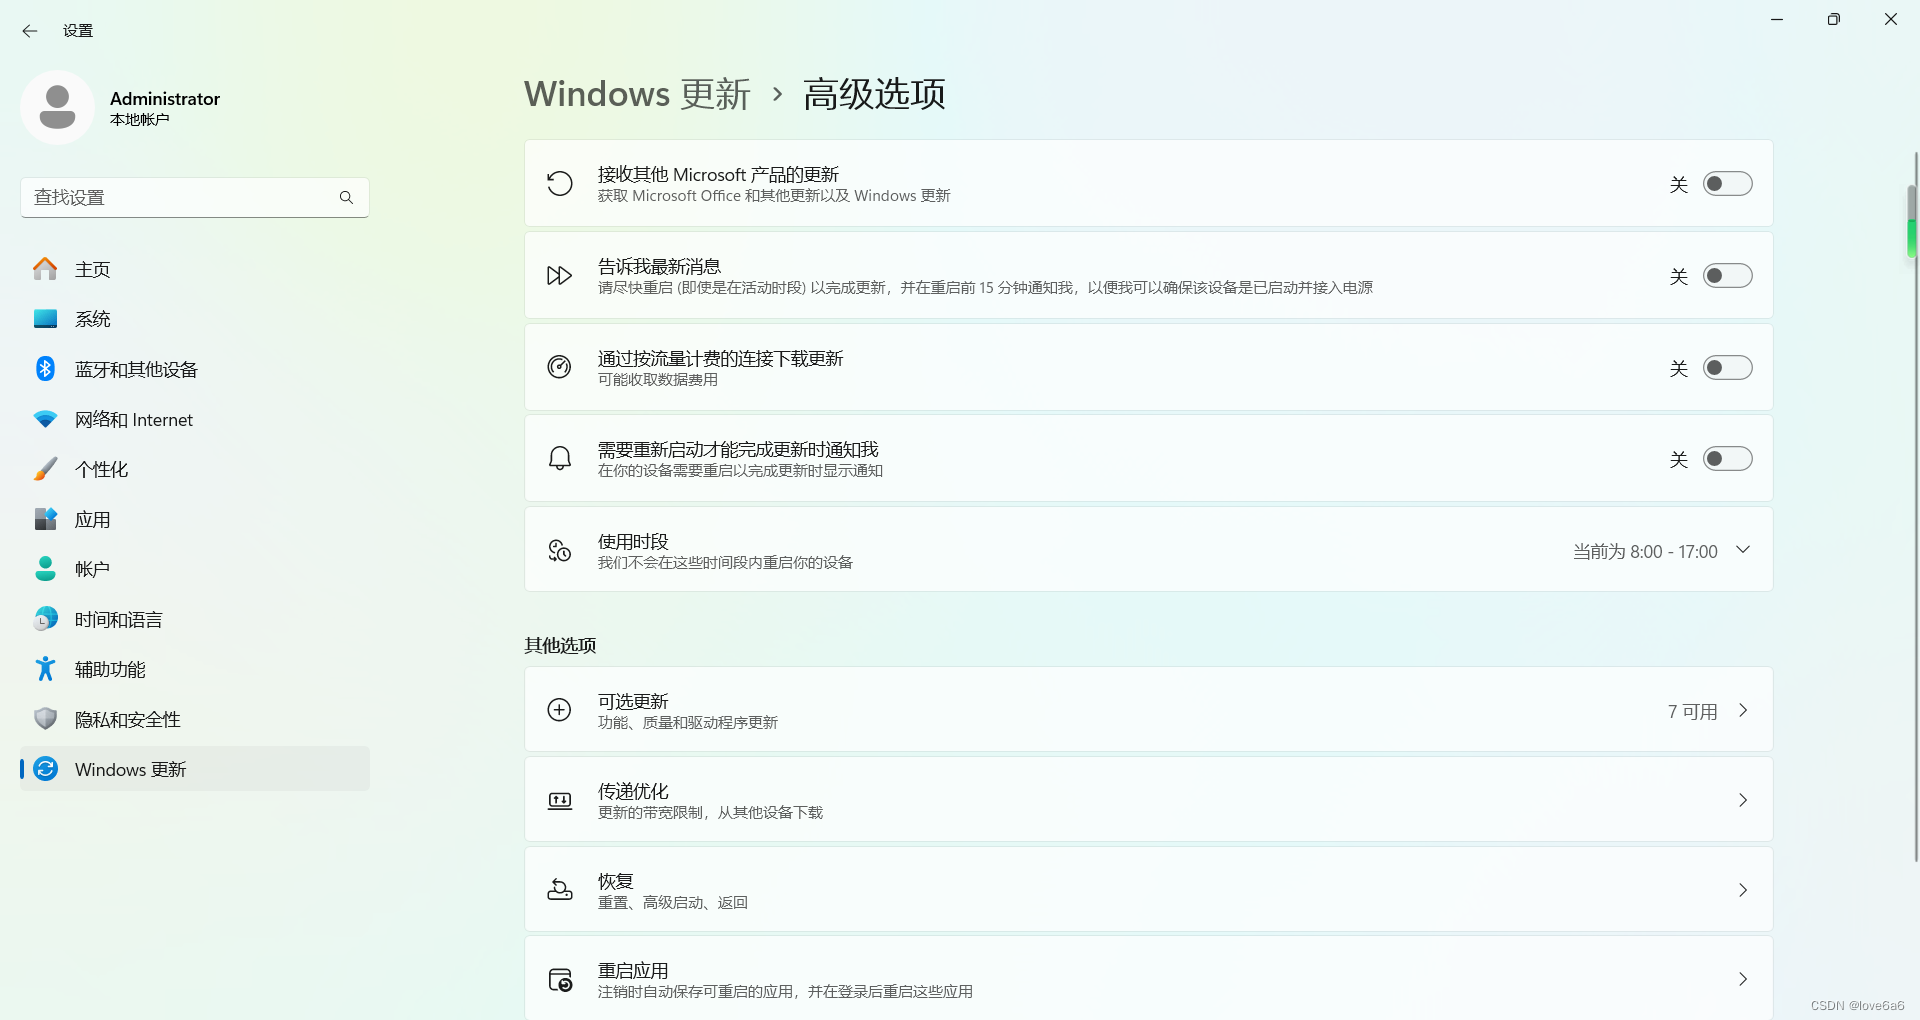Open 恢复 via its right chevron
The height and width of the screenshot is (1020, 1920).
point(1743,890)
